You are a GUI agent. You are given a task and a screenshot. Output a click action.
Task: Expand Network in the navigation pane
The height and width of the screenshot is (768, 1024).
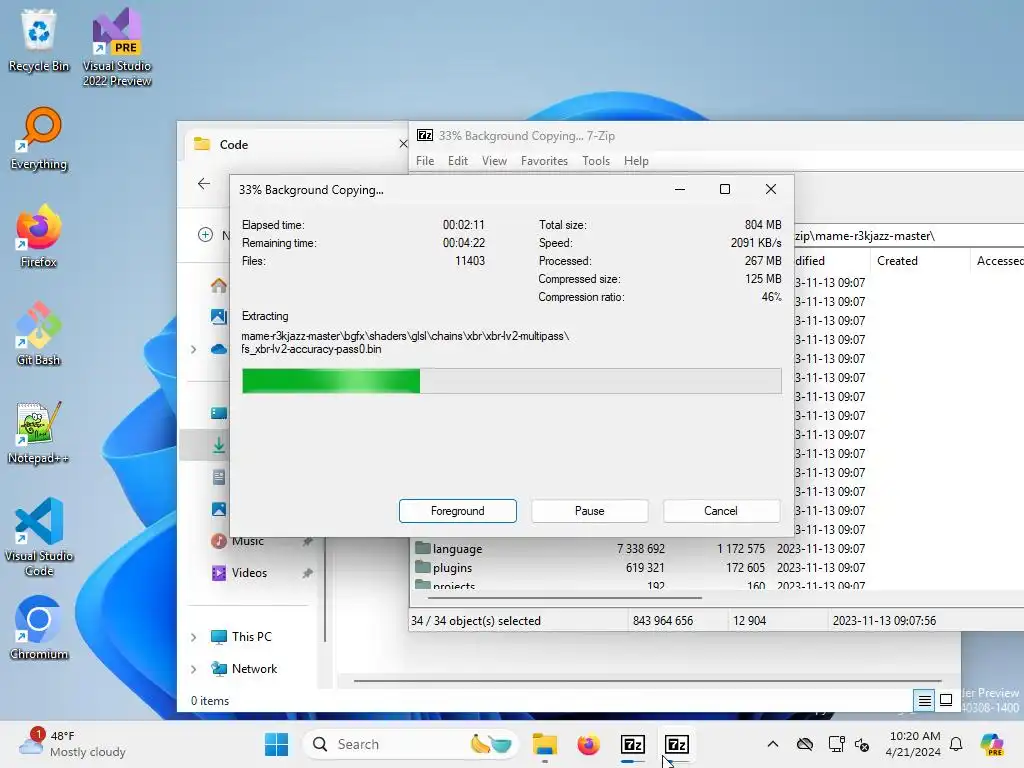coord(193,669)
